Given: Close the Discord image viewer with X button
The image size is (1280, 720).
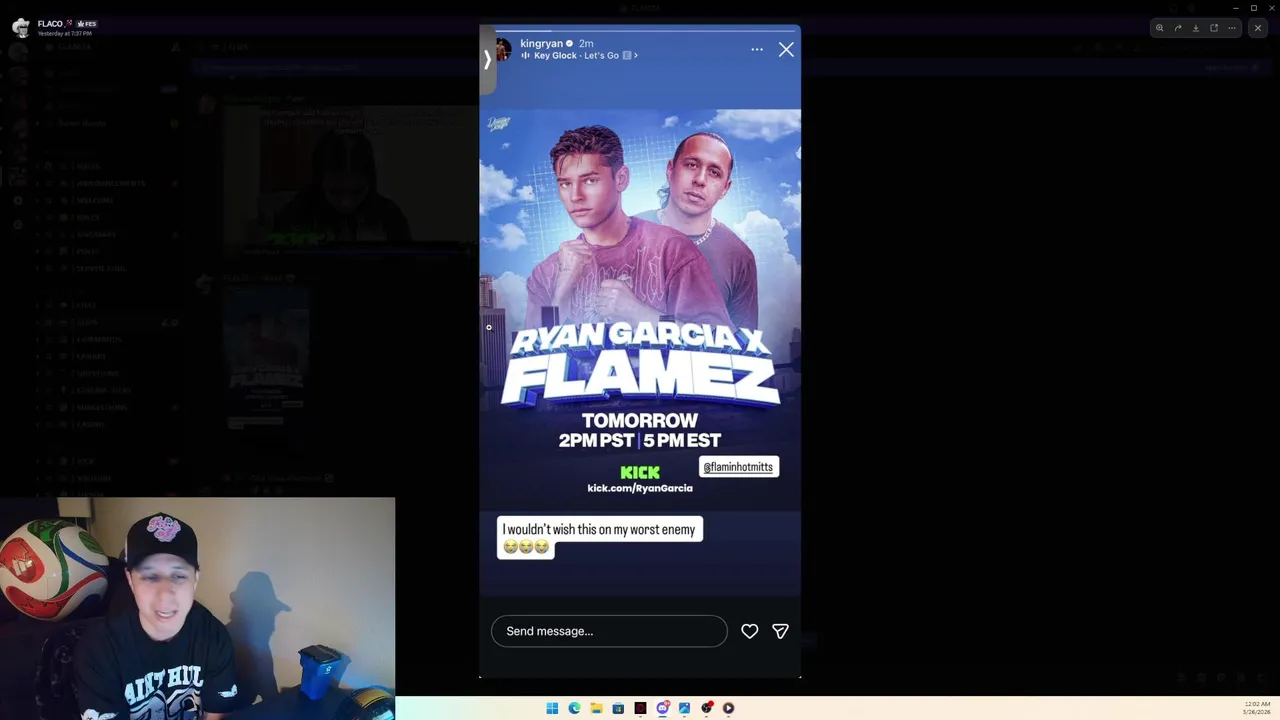Looking at the screenshot, I should [x=1258, y=28].
